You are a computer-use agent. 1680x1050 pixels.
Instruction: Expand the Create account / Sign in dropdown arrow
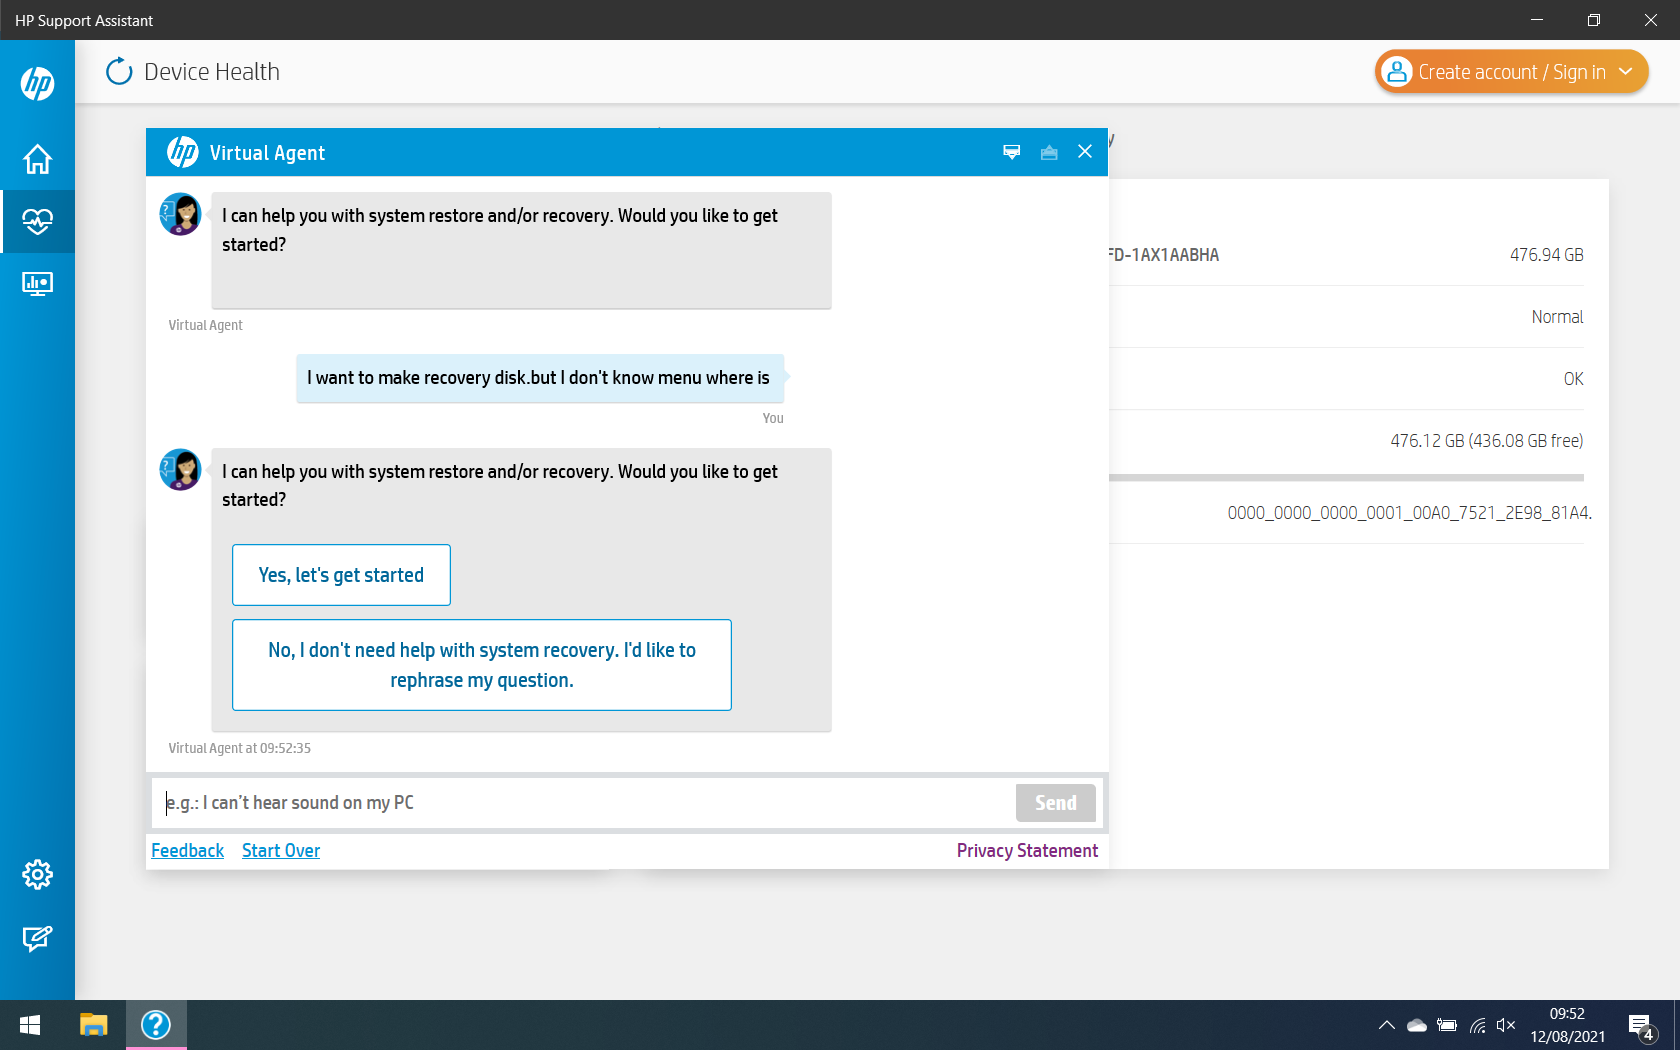[1626, 72]
